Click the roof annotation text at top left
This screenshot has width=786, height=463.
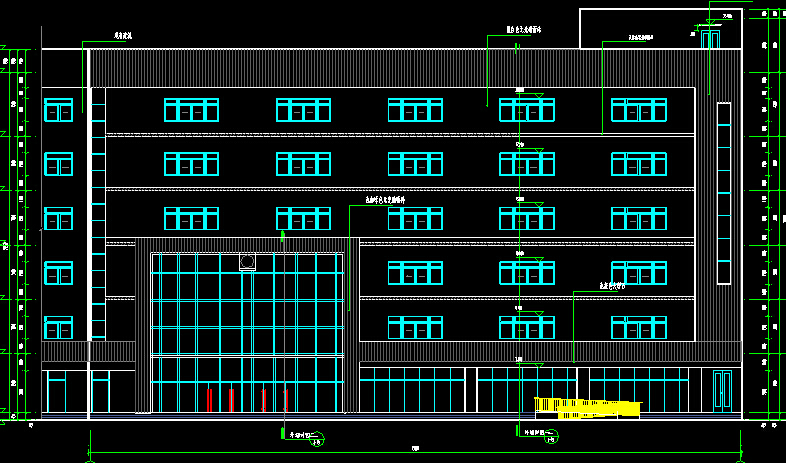(x=124, y=35)
